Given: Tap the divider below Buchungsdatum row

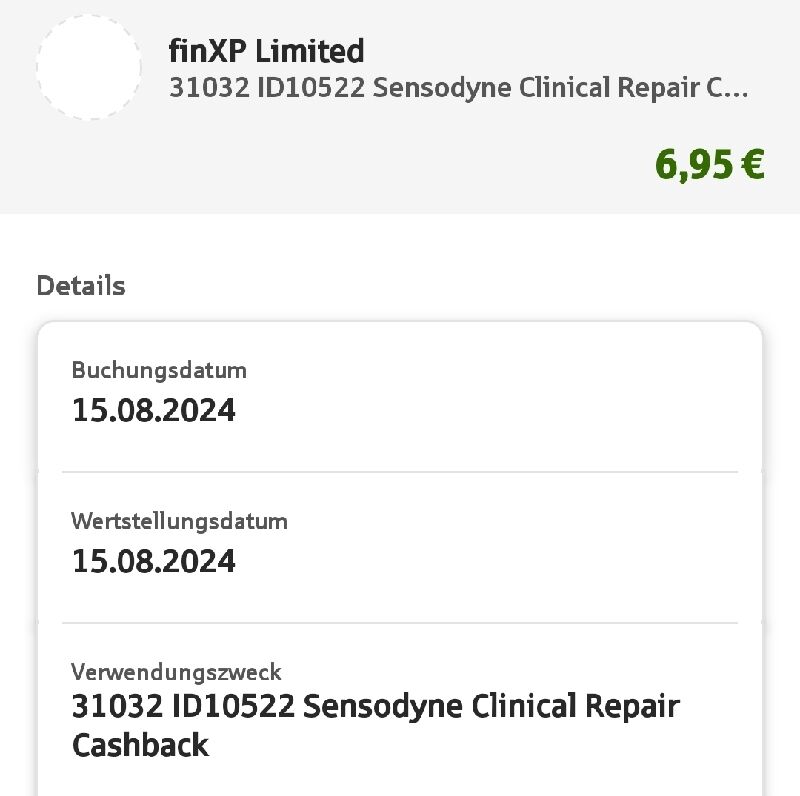Looking at the screenshot, I should 400,472.
